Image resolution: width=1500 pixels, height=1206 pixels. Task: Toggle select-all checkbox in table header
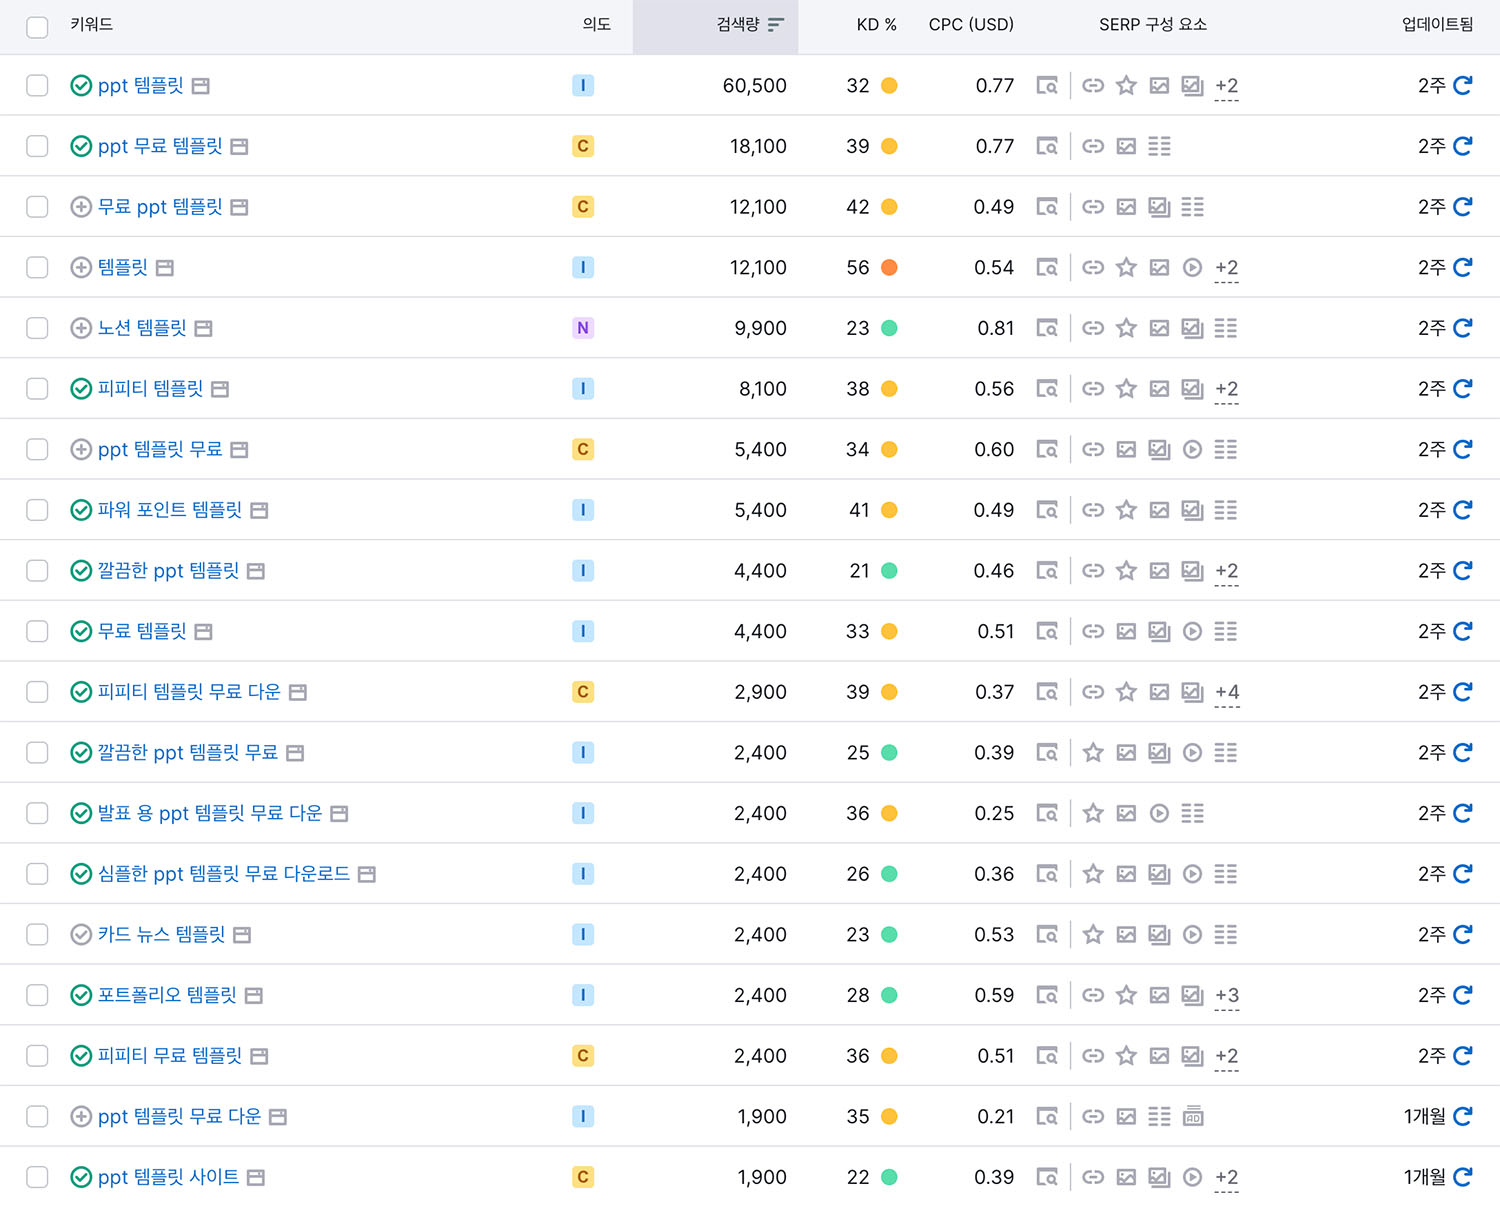tap(37, 27)
